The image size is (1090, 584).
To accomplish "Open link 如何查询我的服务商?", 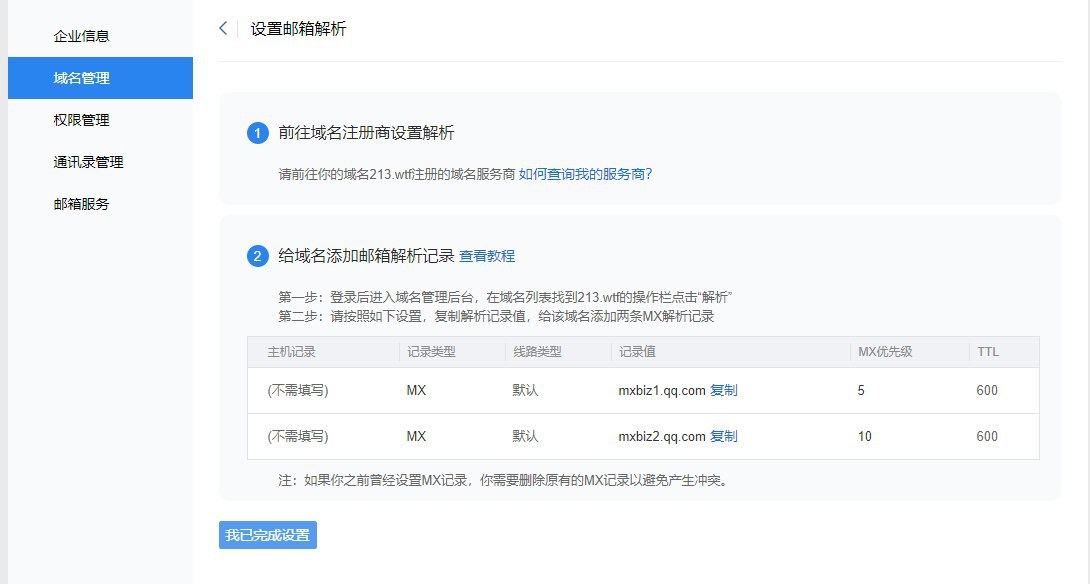I will [585, 174].
